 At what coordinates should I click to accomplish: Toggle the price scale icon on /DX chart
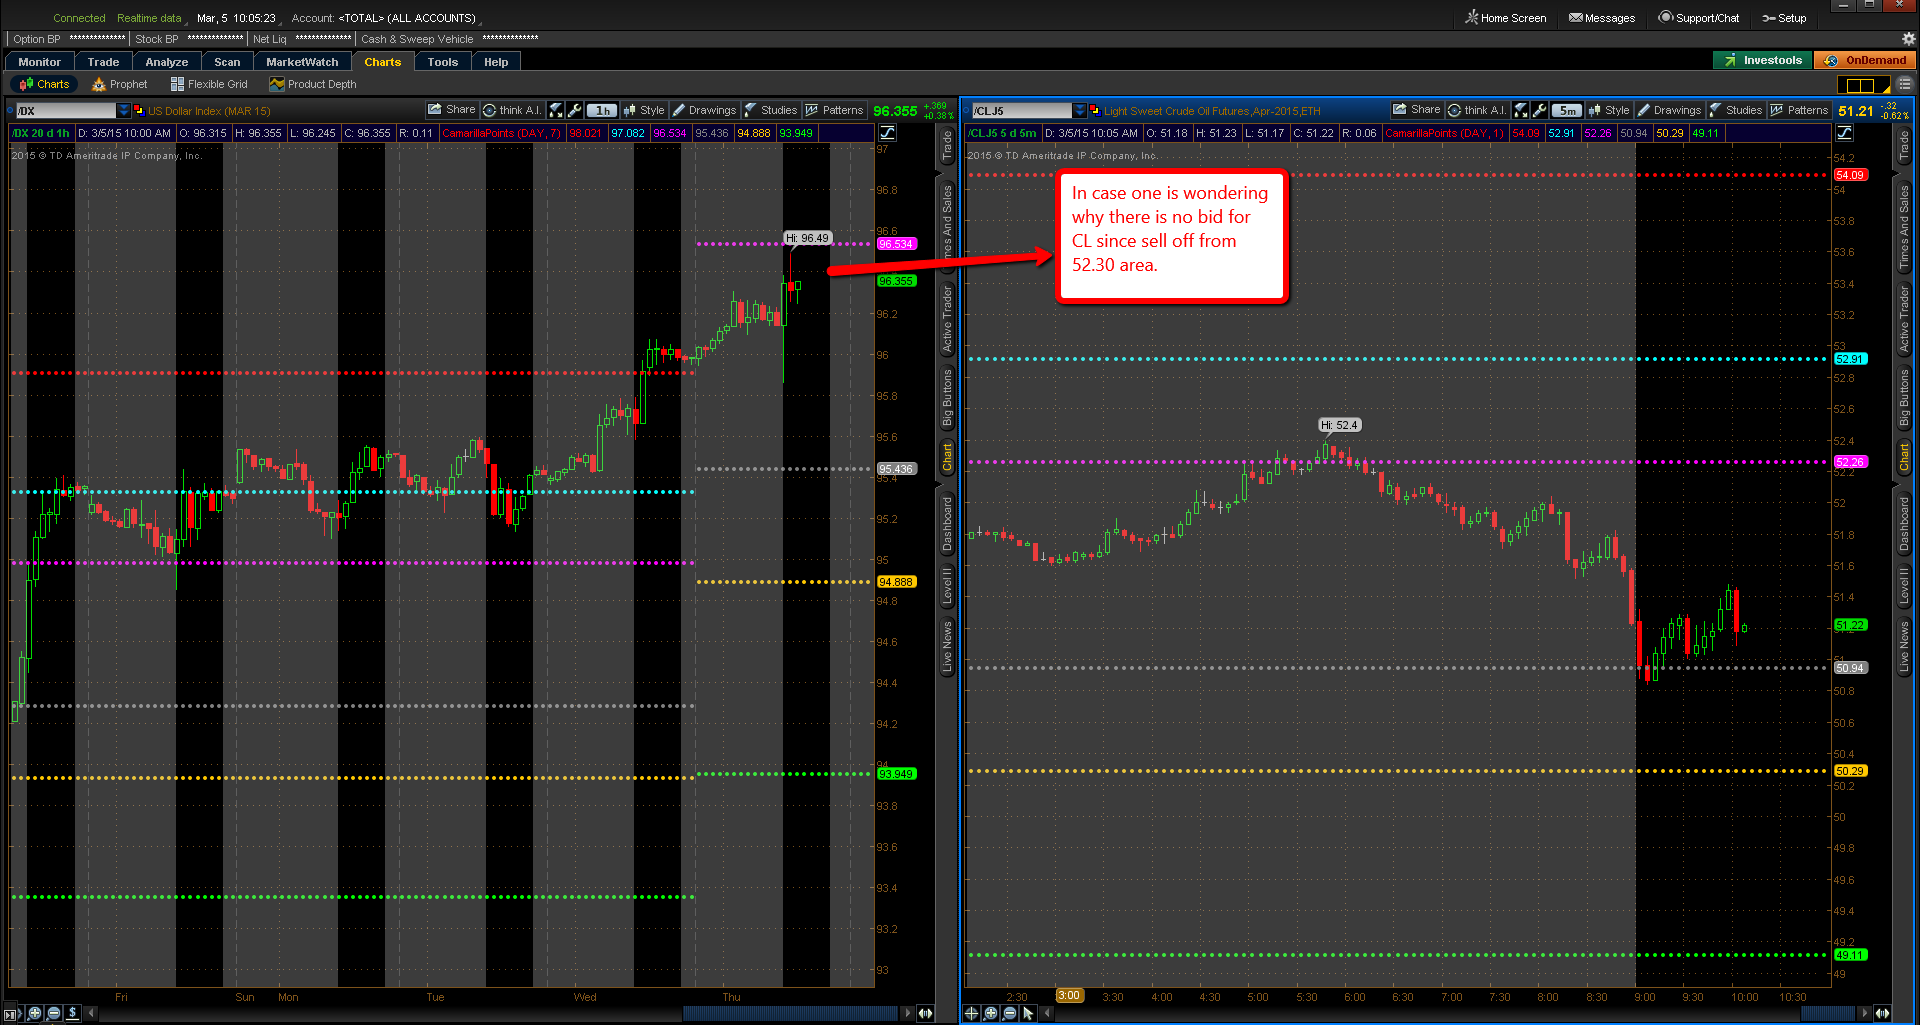(887, 133)
